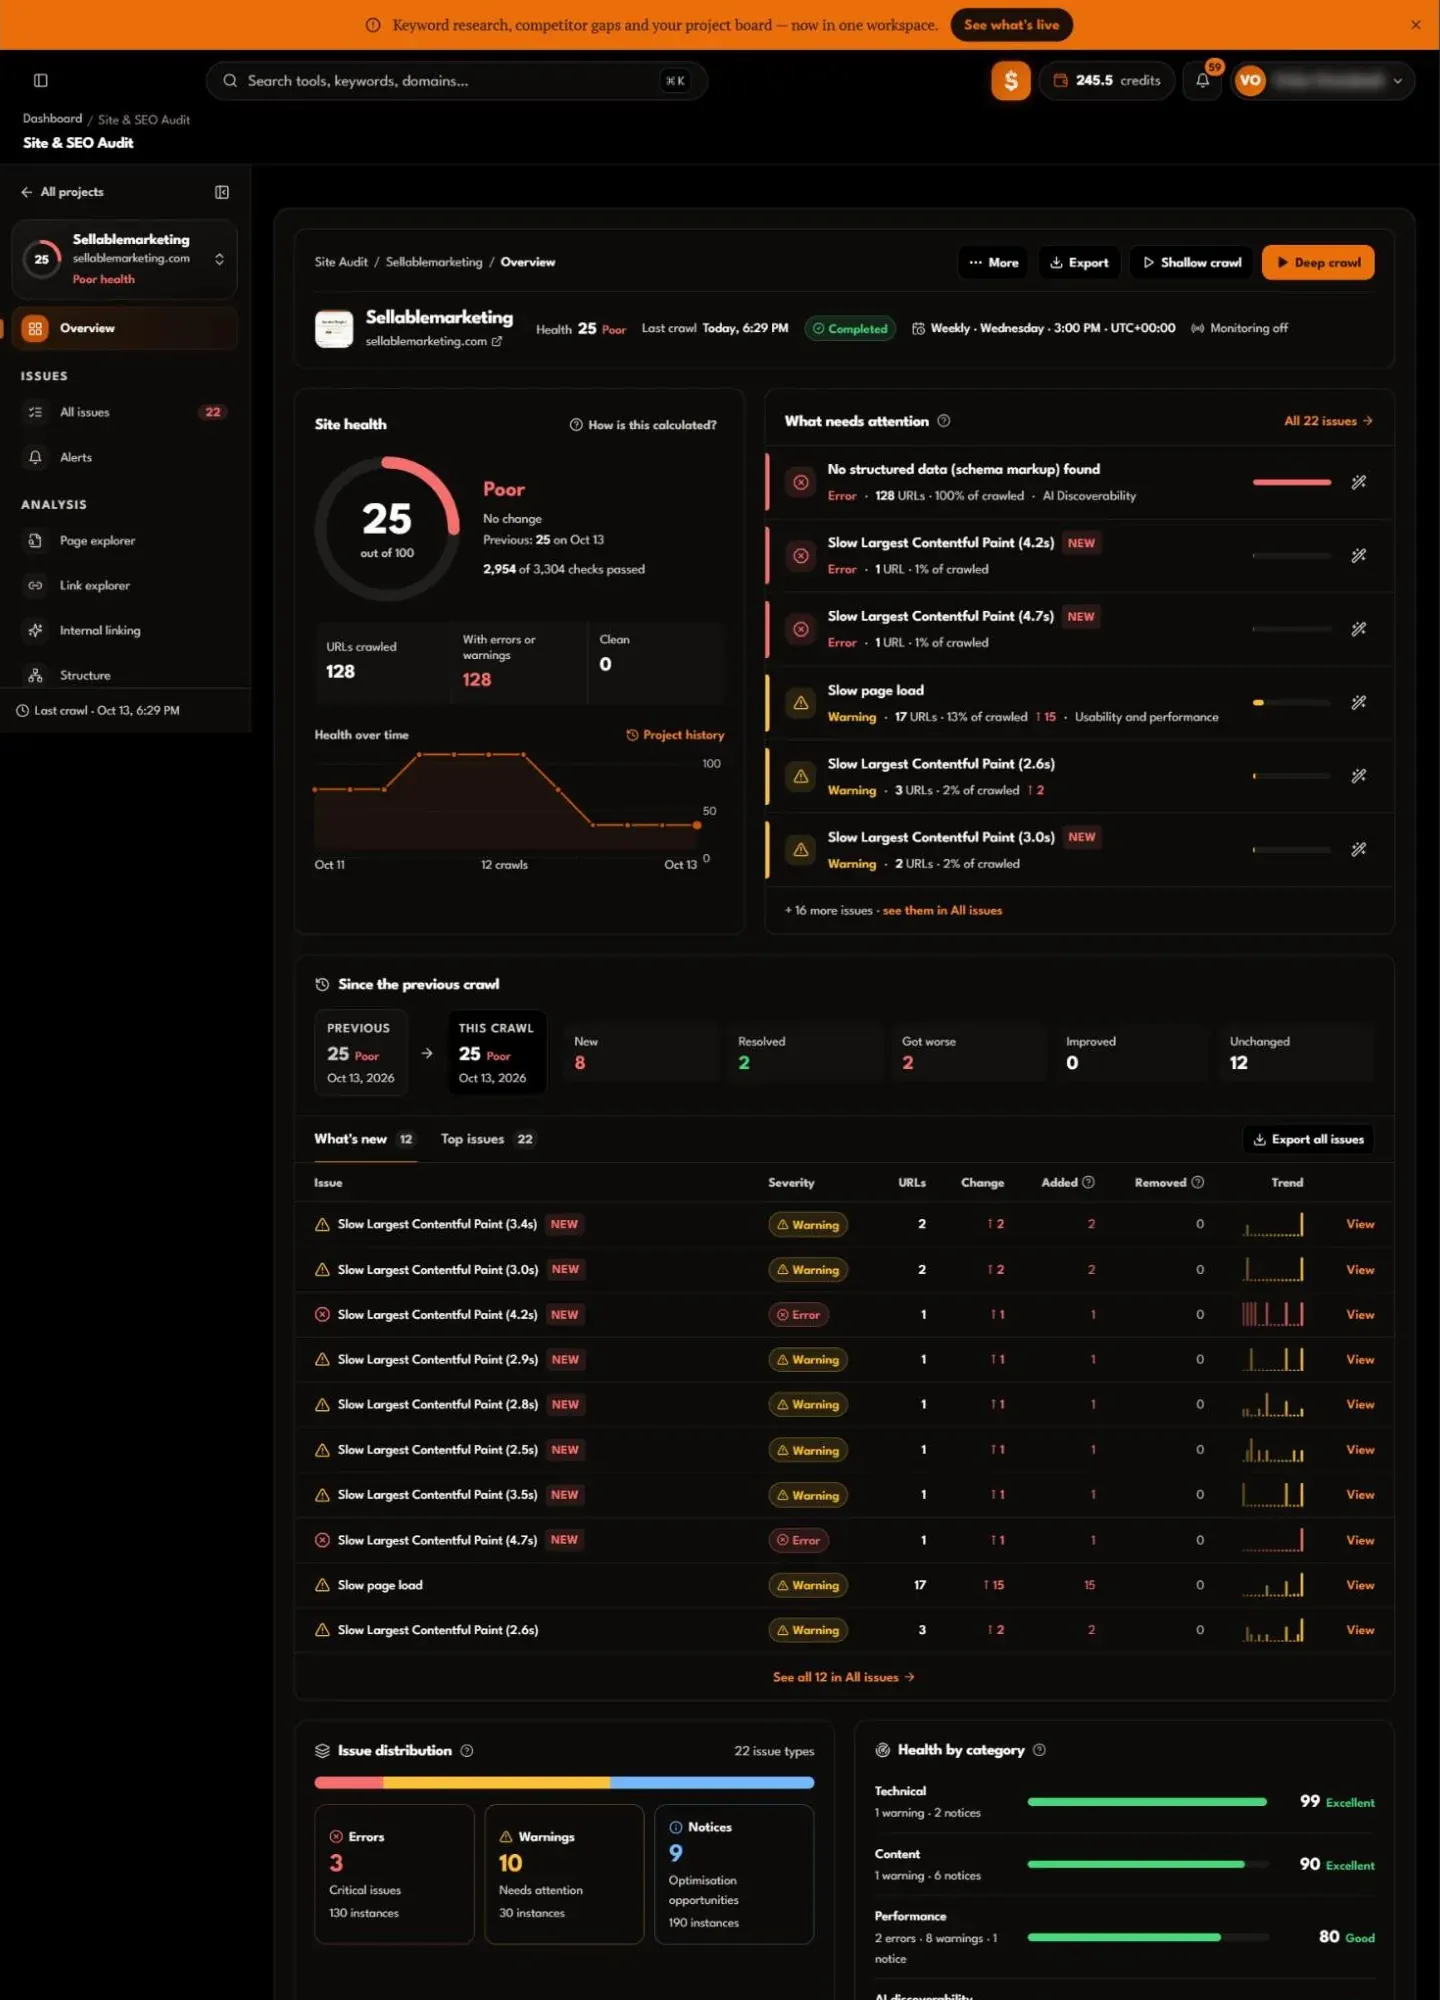The height and width of the screenshot is (2000, 1440).
Task: Open the More options menu
Action: [x=993, y=262]
